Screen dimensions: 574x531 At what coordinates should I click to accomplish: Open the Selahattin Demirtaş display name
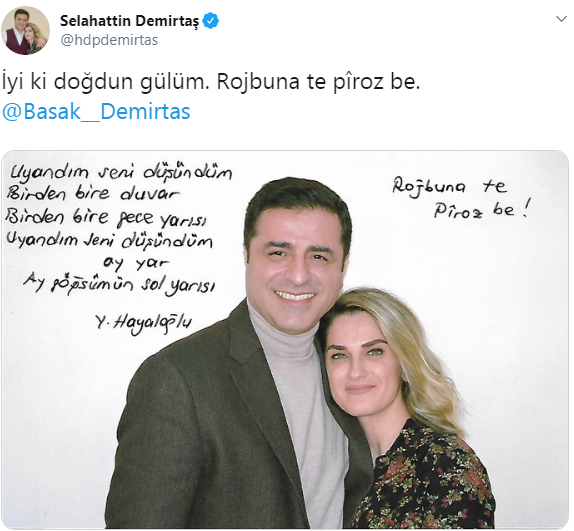click(129, 21)
